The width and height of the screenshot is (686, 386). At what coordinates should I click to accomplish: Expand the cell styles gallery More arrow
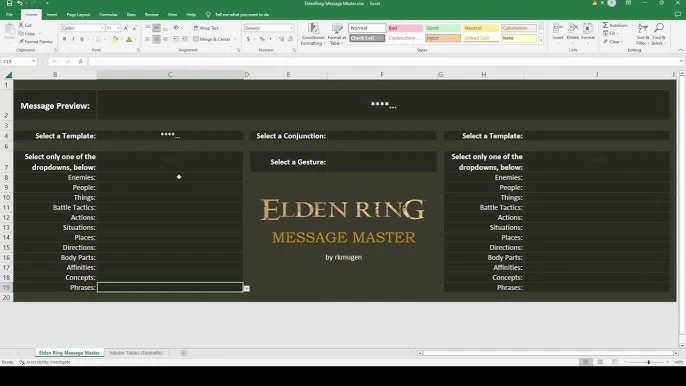pyautogui.click(x=541, y=41)
